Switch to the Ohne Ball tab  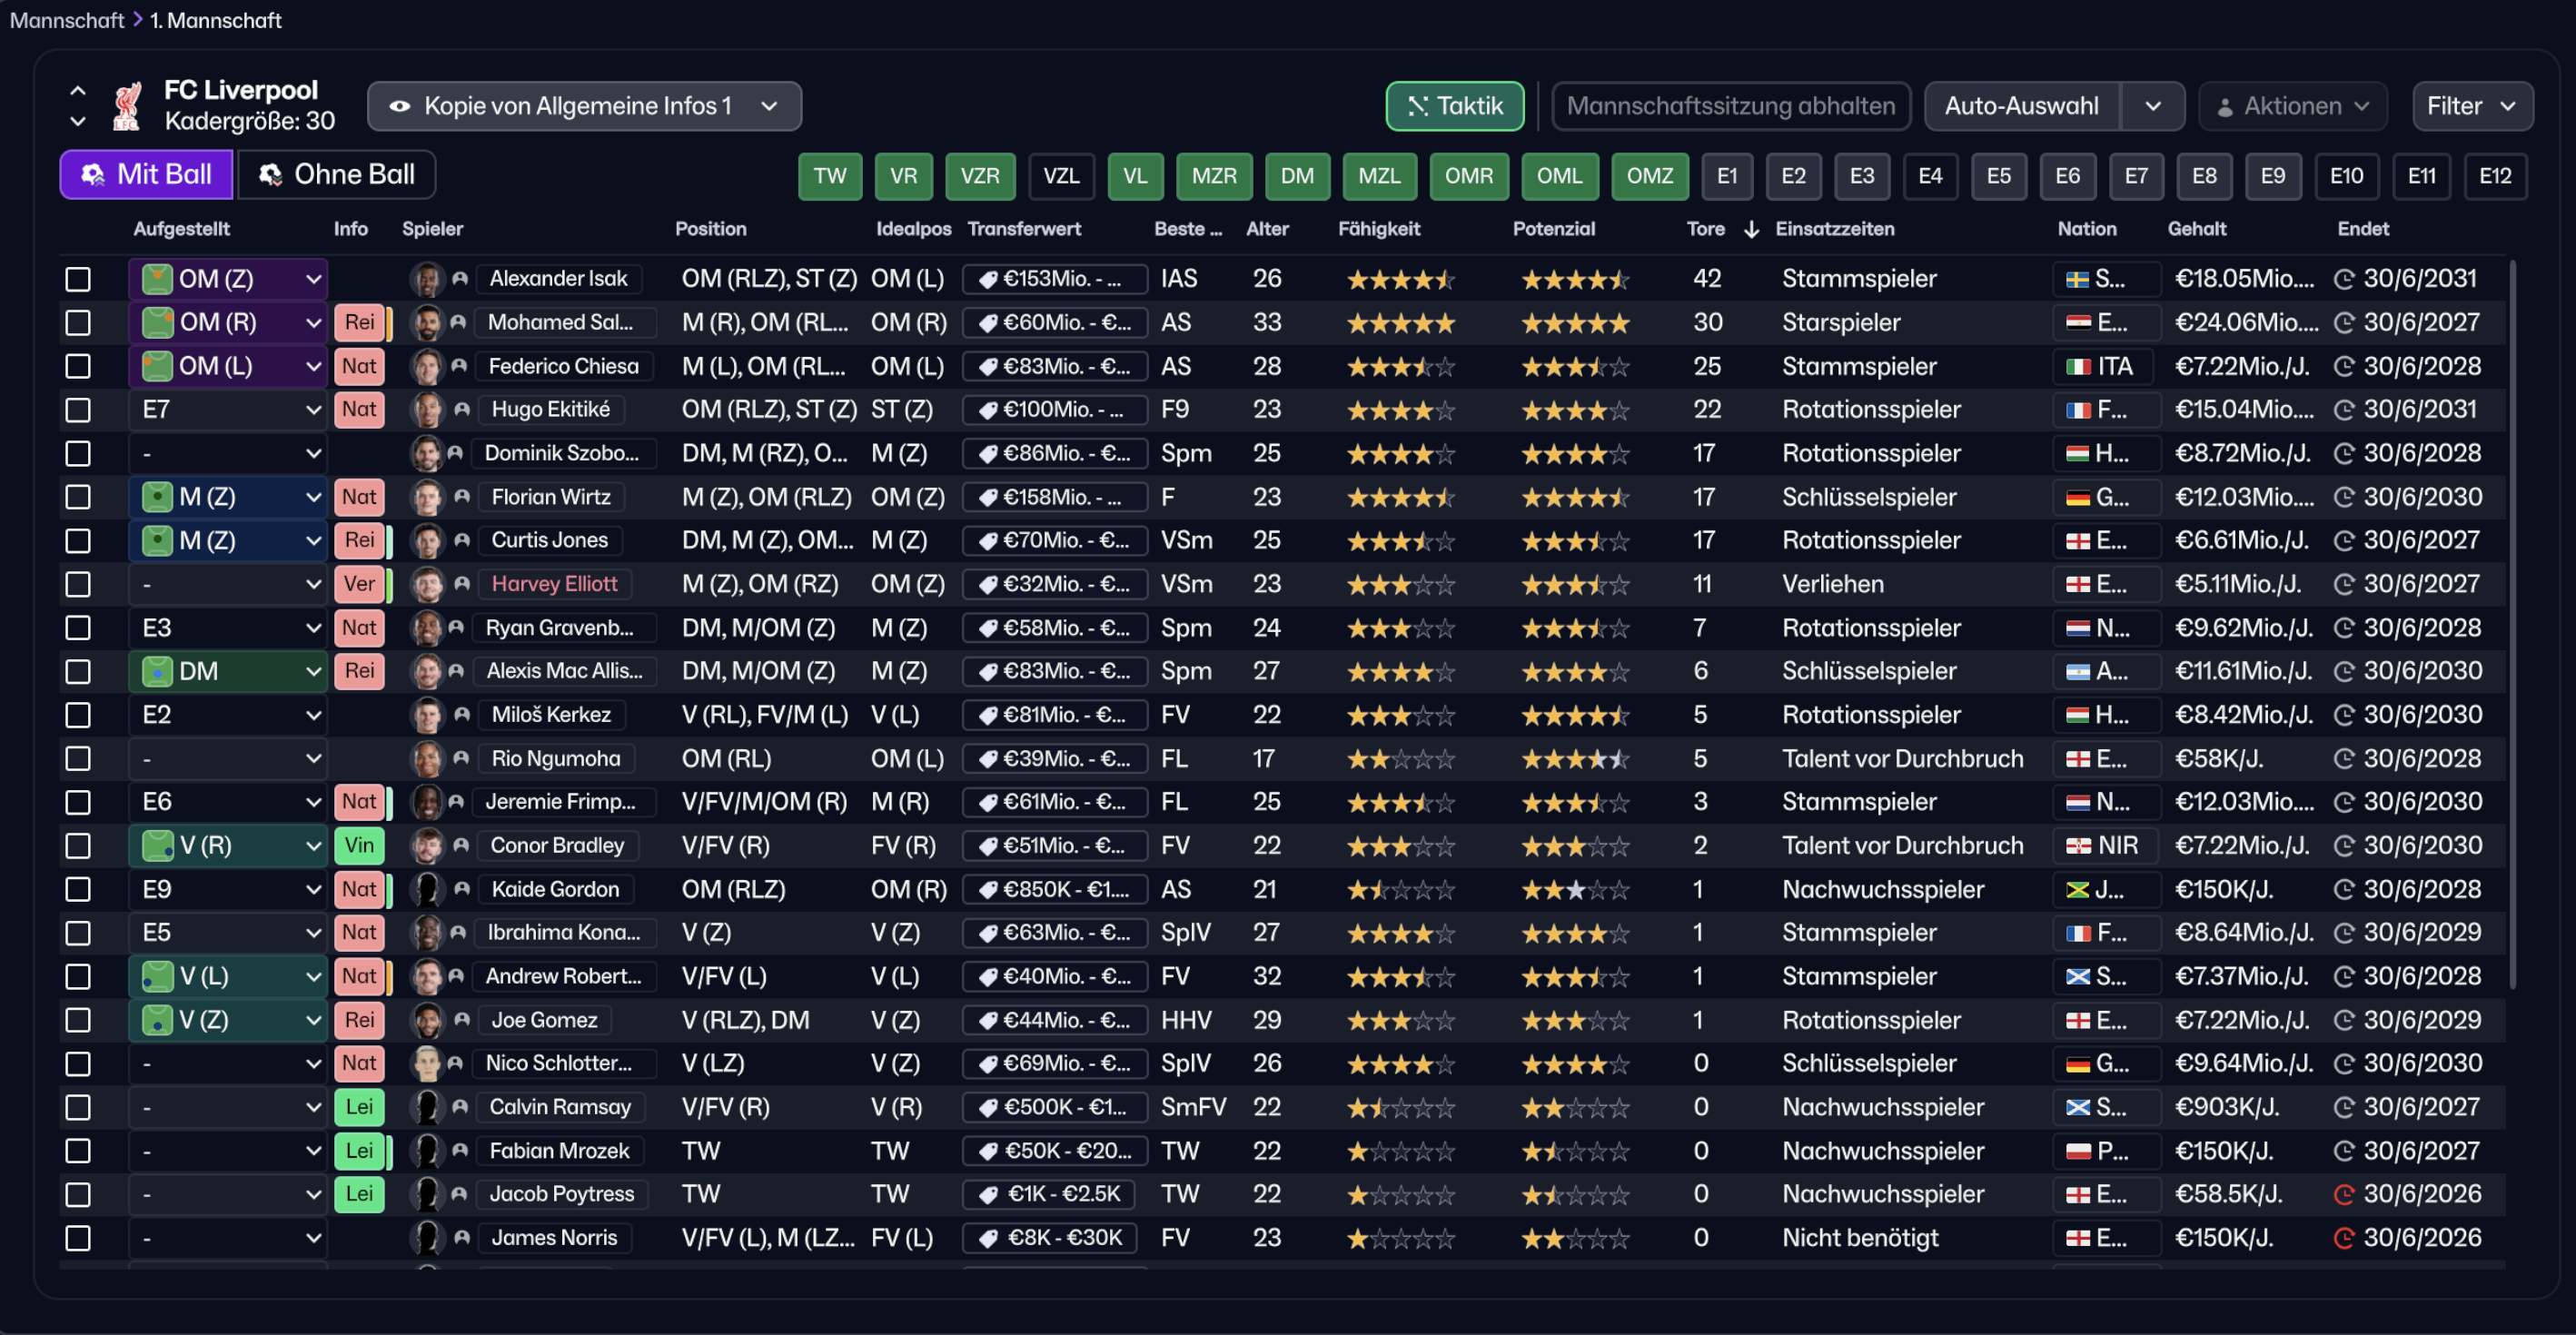337,174
